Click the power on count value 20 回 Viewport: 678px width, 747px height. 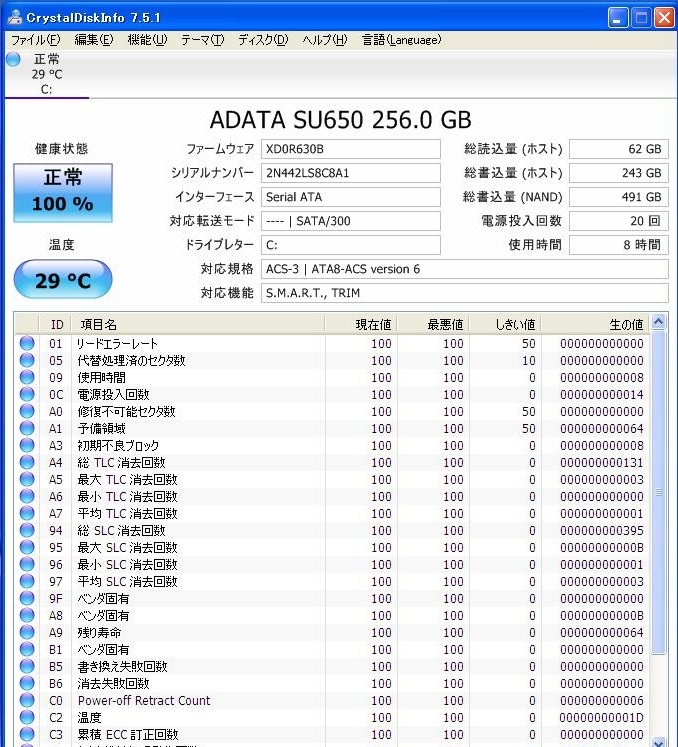point(619,221)
